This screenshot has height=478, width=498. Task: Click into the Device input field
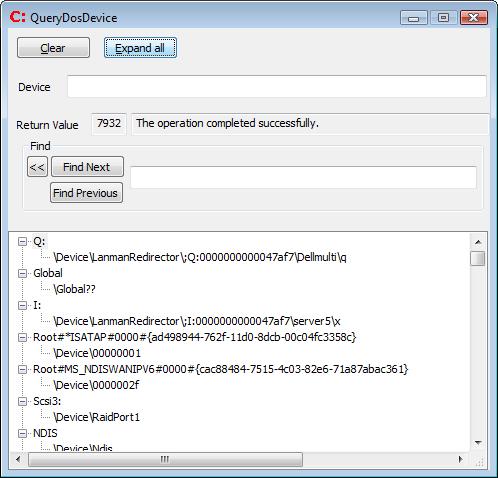point(277,86)
